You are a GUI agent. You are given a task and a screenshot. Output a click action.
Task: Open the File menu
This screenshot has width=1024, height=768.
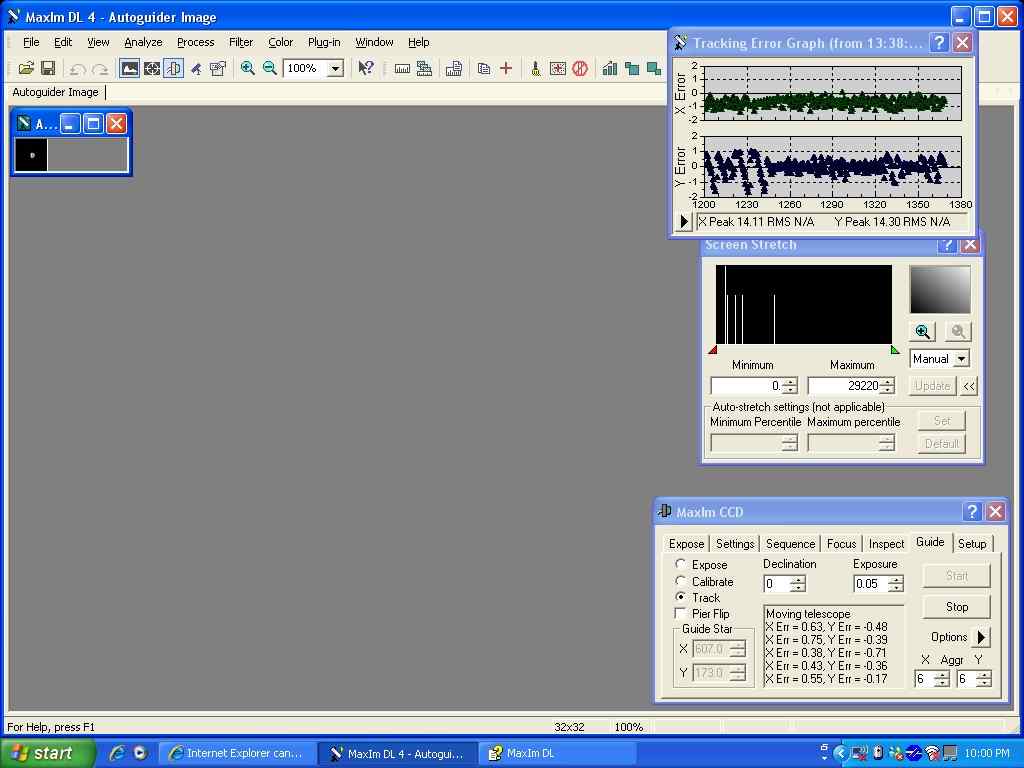pos(31,42)
